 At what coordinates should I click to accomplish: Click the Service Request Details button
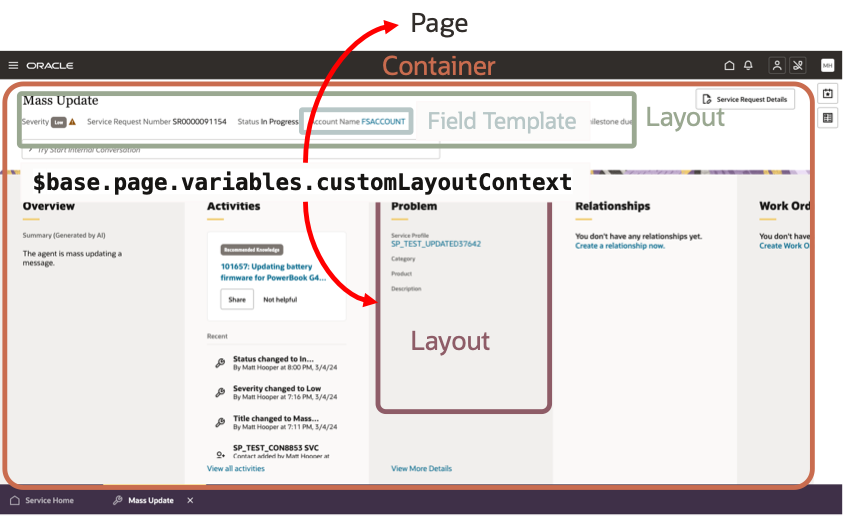click(x=745, y=99)
